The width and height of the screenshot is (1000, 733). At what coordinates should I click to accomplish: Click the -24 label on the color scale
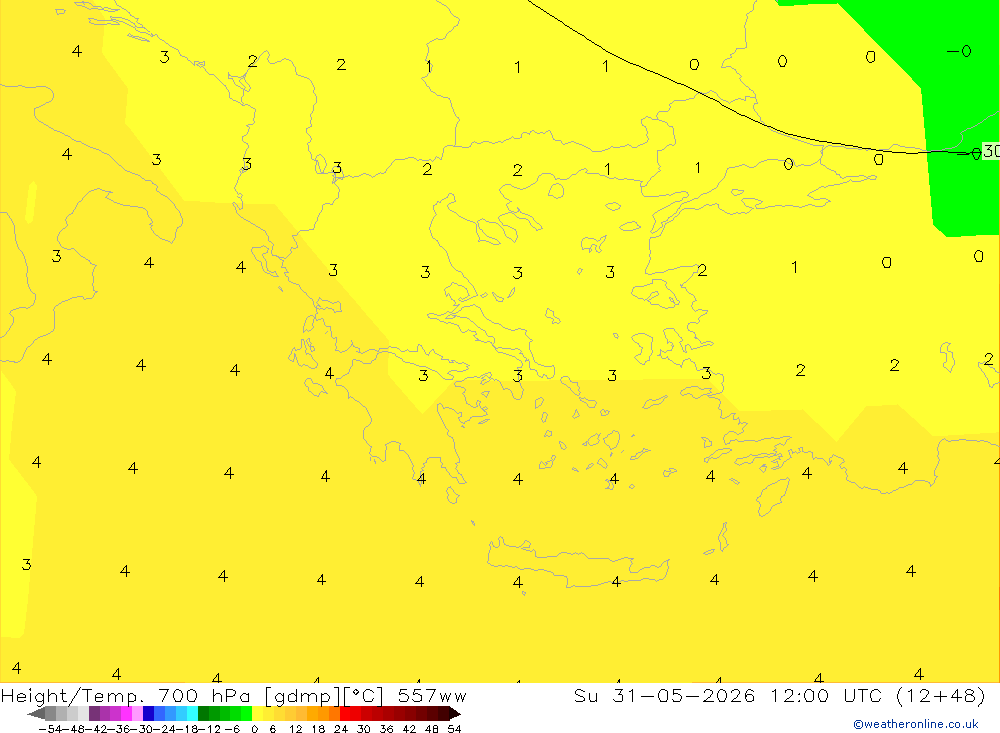[x=164, y=729]
